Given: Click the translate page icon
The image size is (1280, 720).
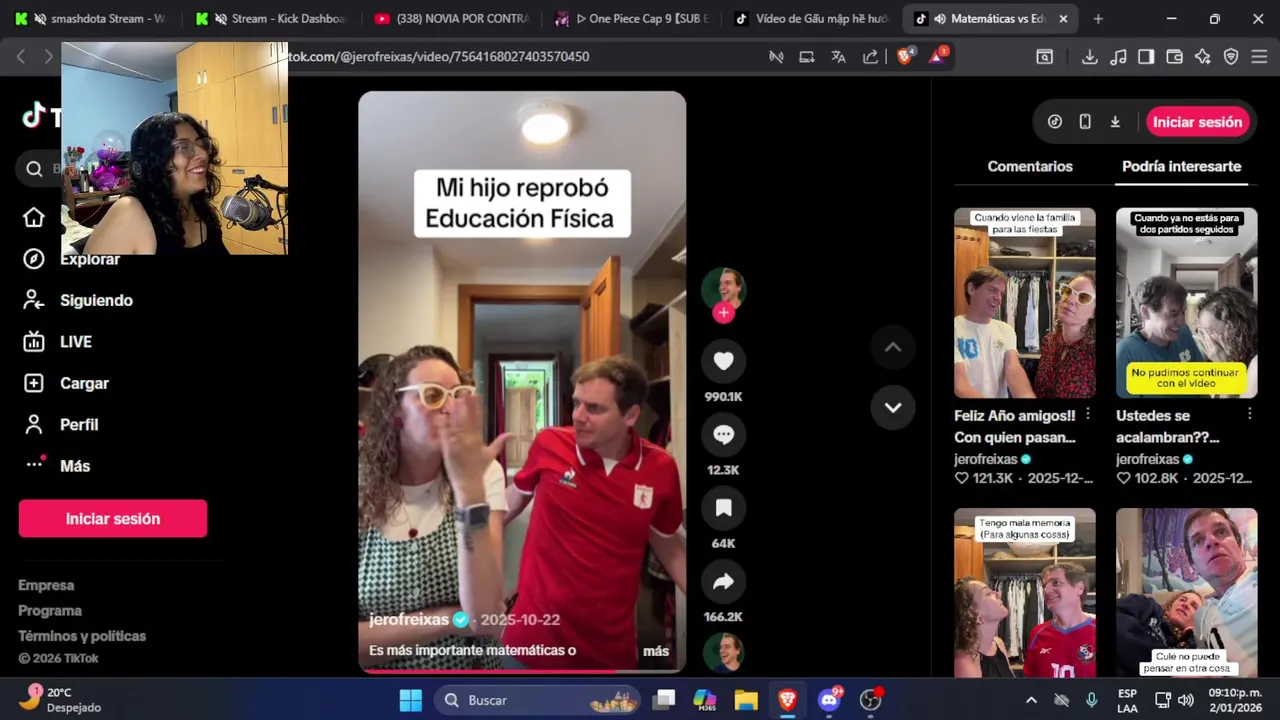Looking at the screenshot, I should click(839, 57).
